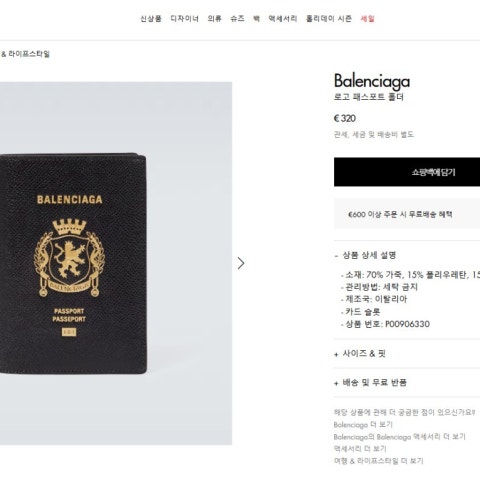Open Balenciaga 액세서리 더 보기 link
480x480 pixels.
[399, 437]
